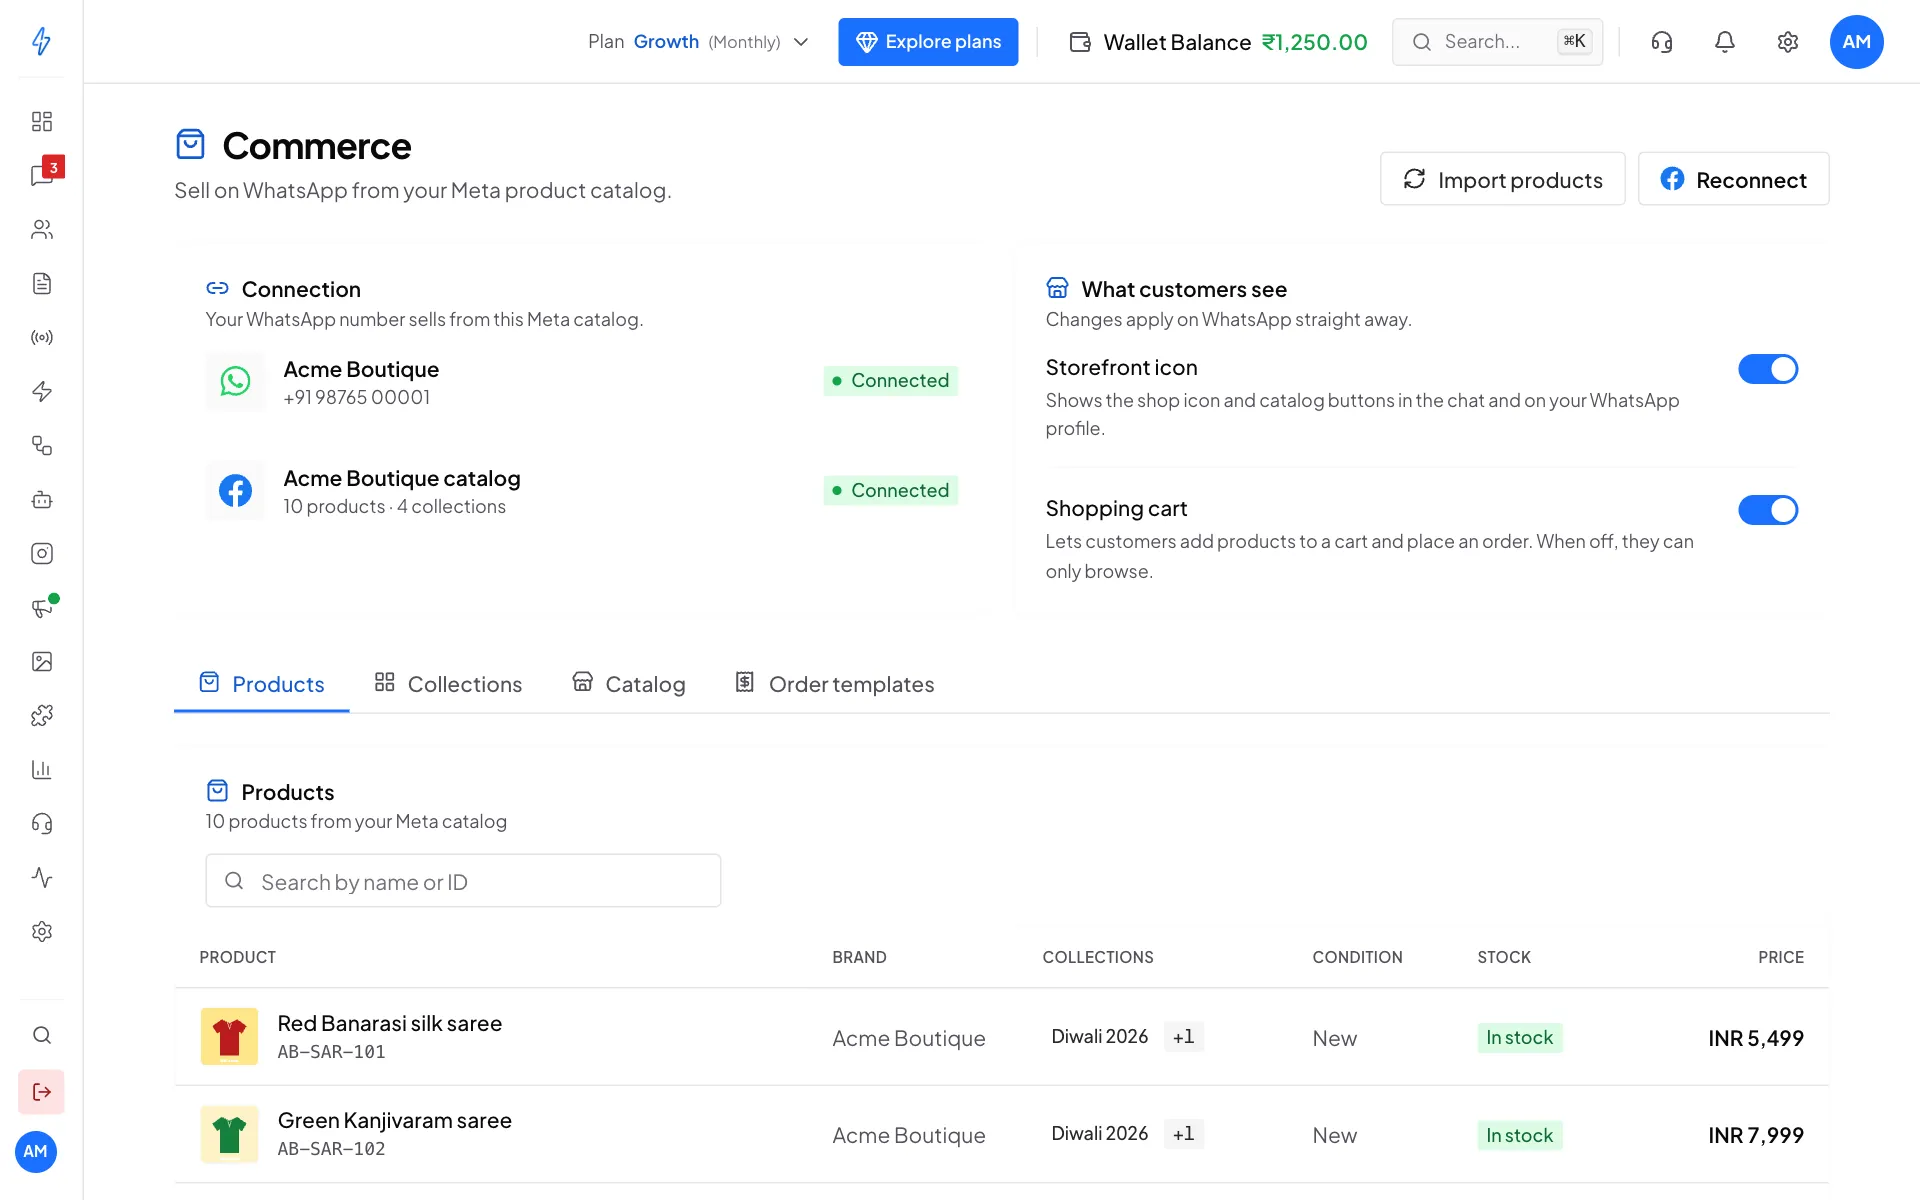
Task: Open contacts people icon in sidebar
Action: tap(41, 229)
